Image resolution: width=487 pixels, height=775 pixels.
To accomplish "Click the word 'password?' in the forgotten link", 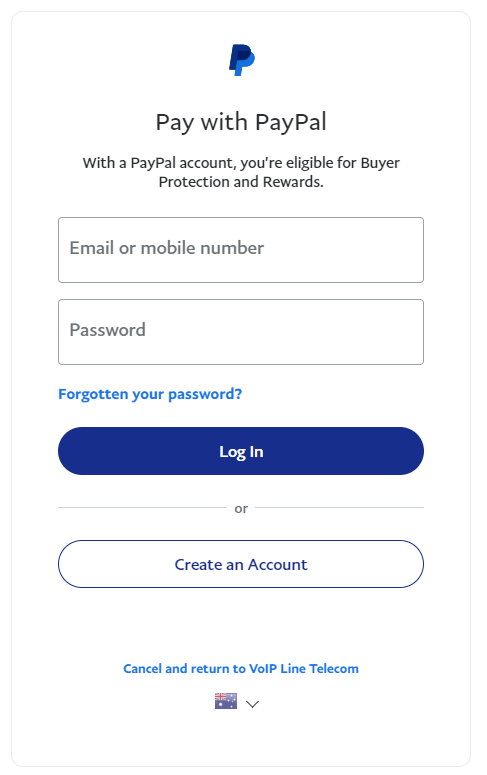I will [x=205, y=394].
